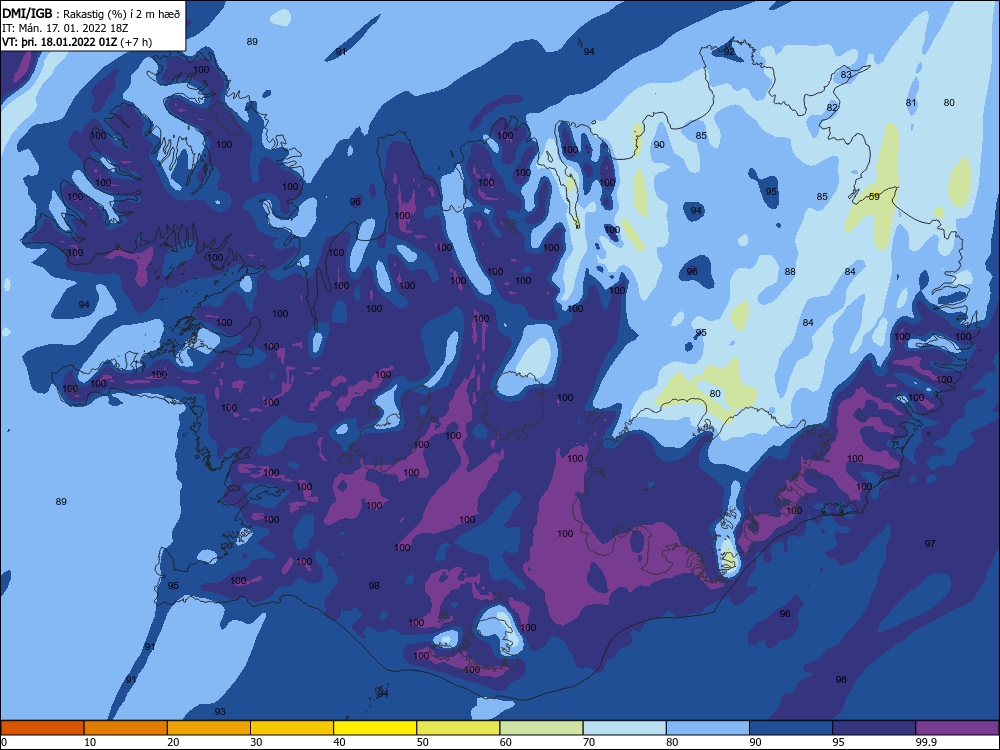Pick the amber 20–30 legend swatch

pyautogui.click(x=209, y=728)
